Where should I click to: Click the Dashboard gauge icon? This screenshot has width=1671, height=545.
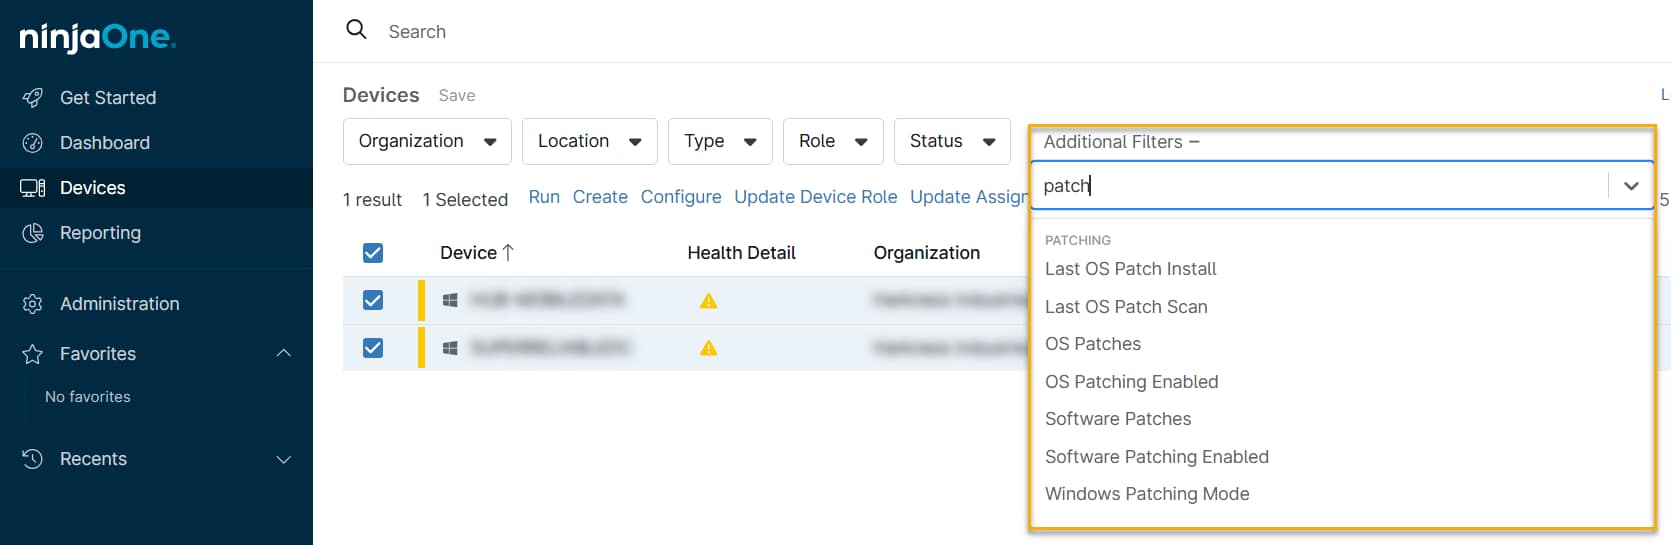coord(32,143)
